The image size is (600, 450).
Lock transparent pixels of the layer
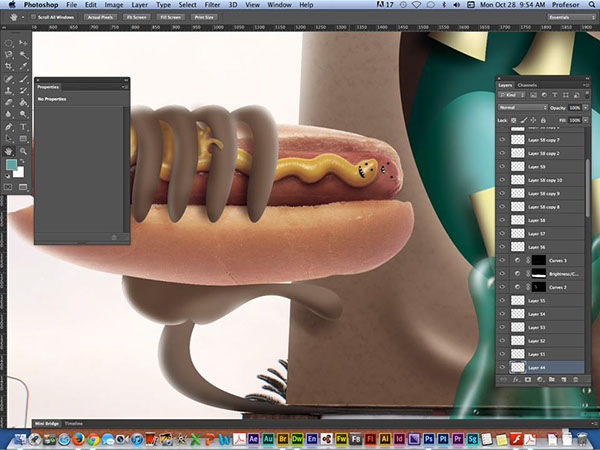coord(514,120)
